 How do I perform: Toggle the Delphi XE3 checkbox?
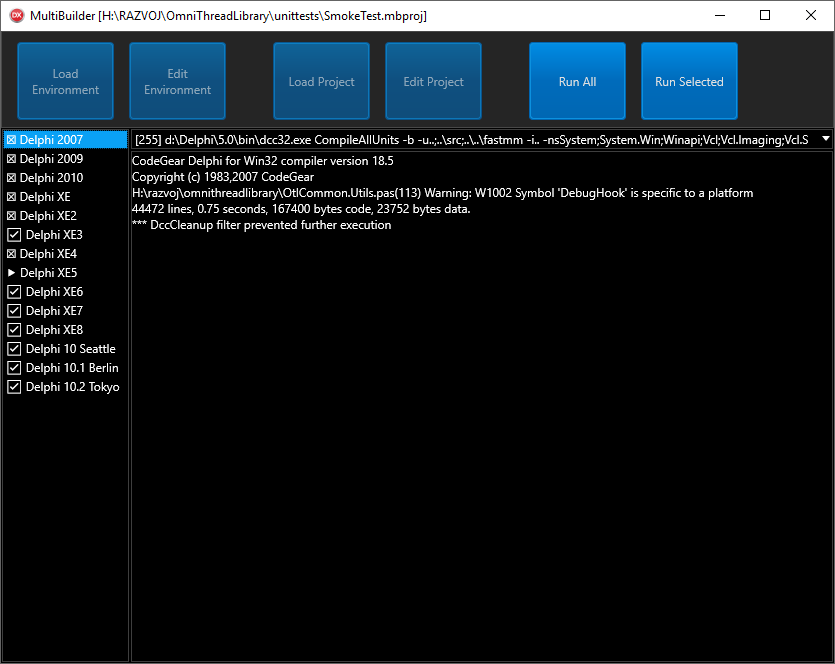(x=14, y=235)
